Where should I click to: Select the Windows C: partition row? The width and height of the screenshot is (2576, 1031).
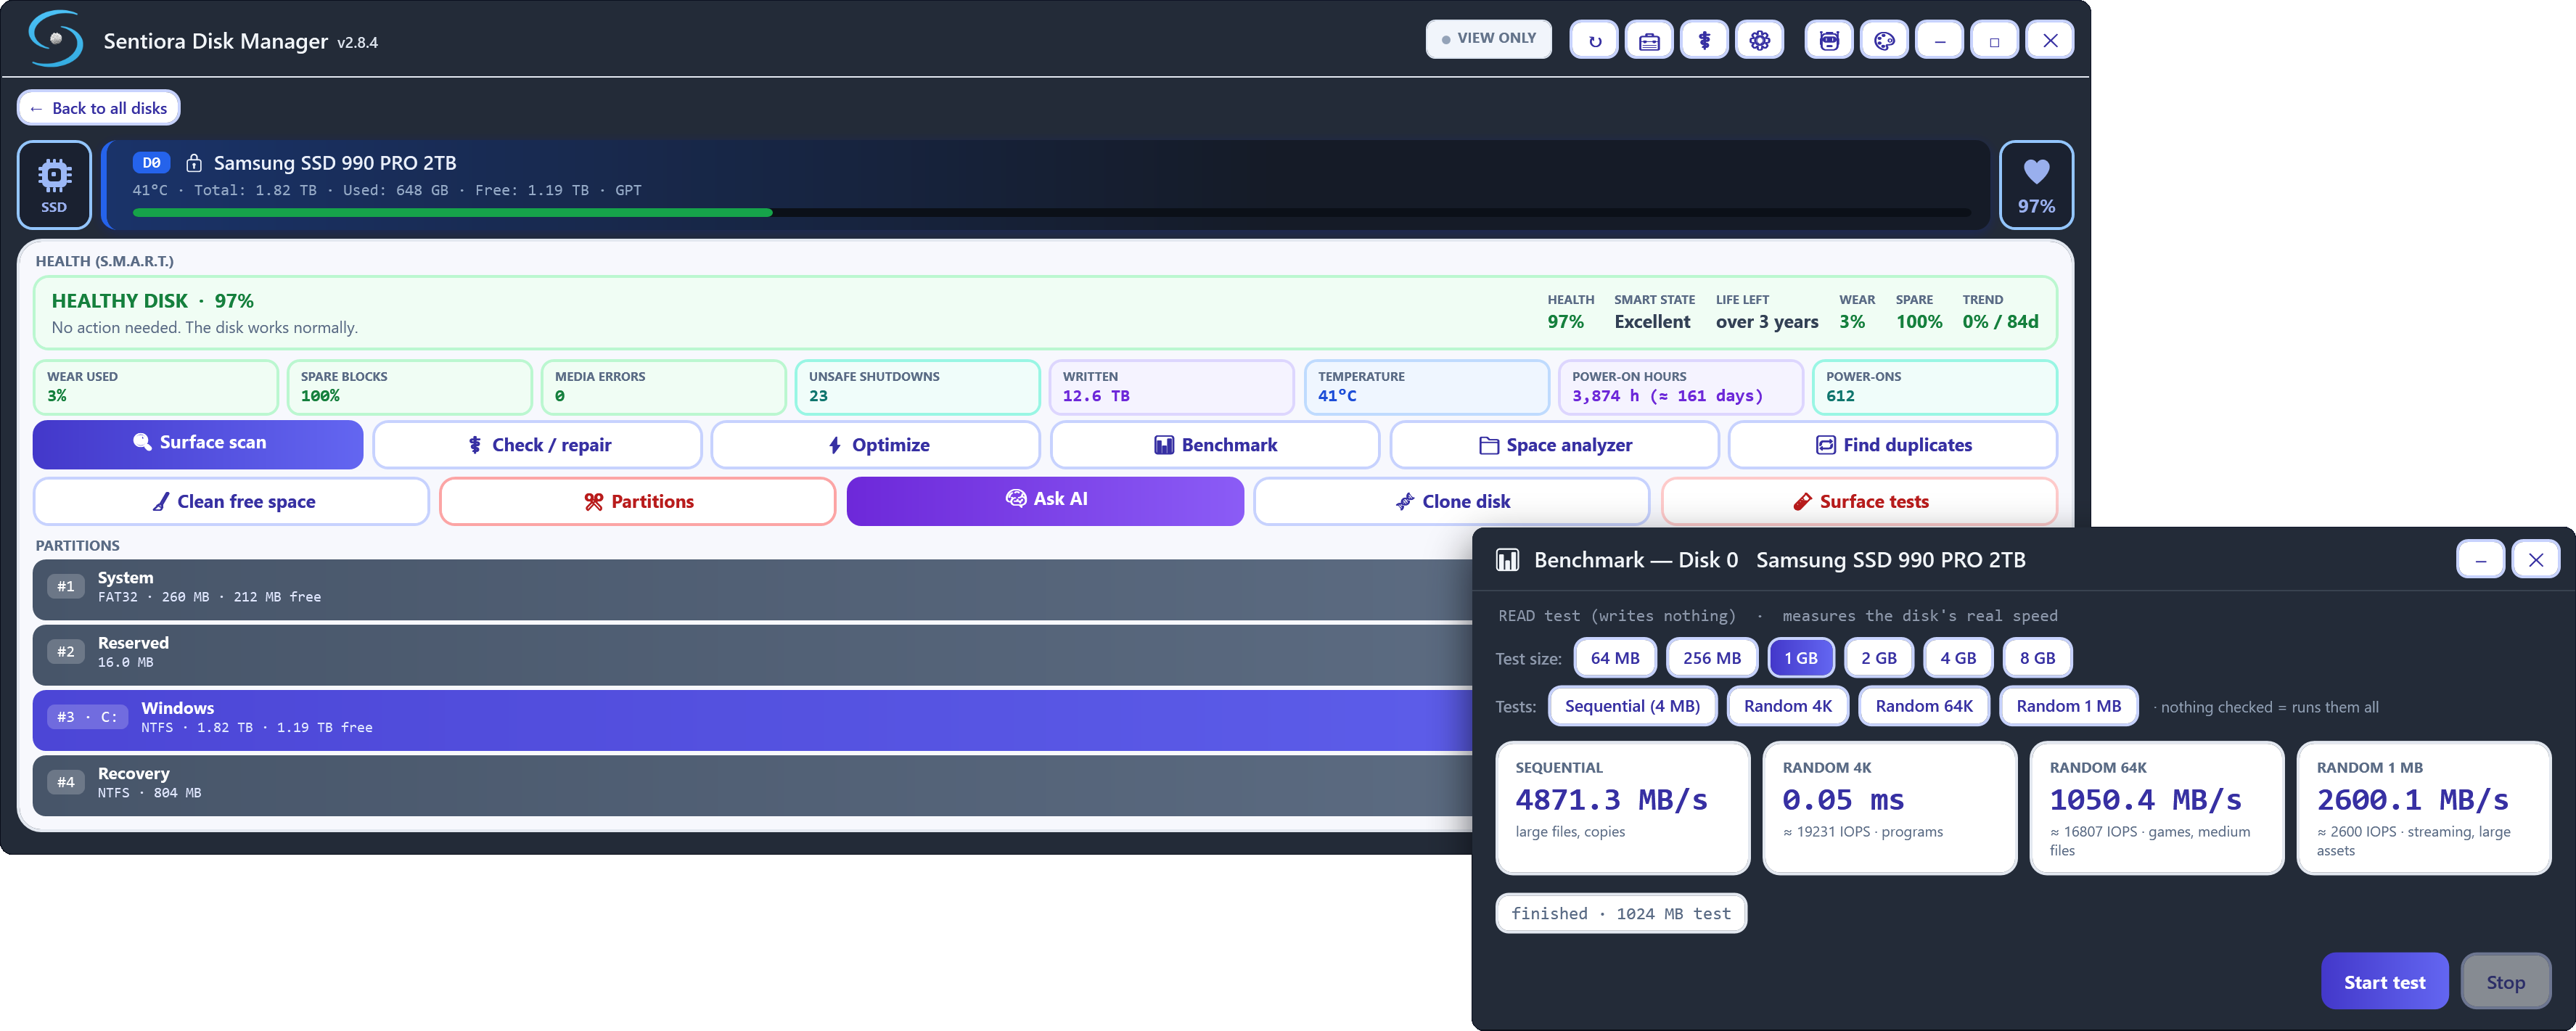point(752,719)
